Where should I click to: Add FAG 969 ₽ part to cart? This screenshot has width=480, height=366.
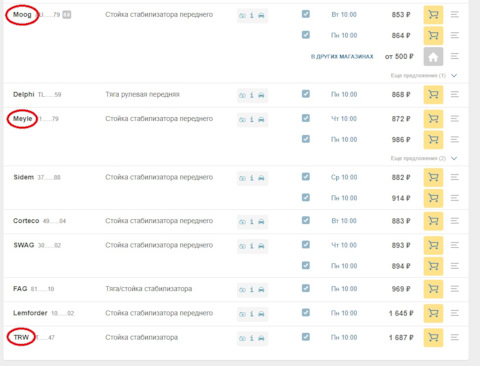(433, 289)
